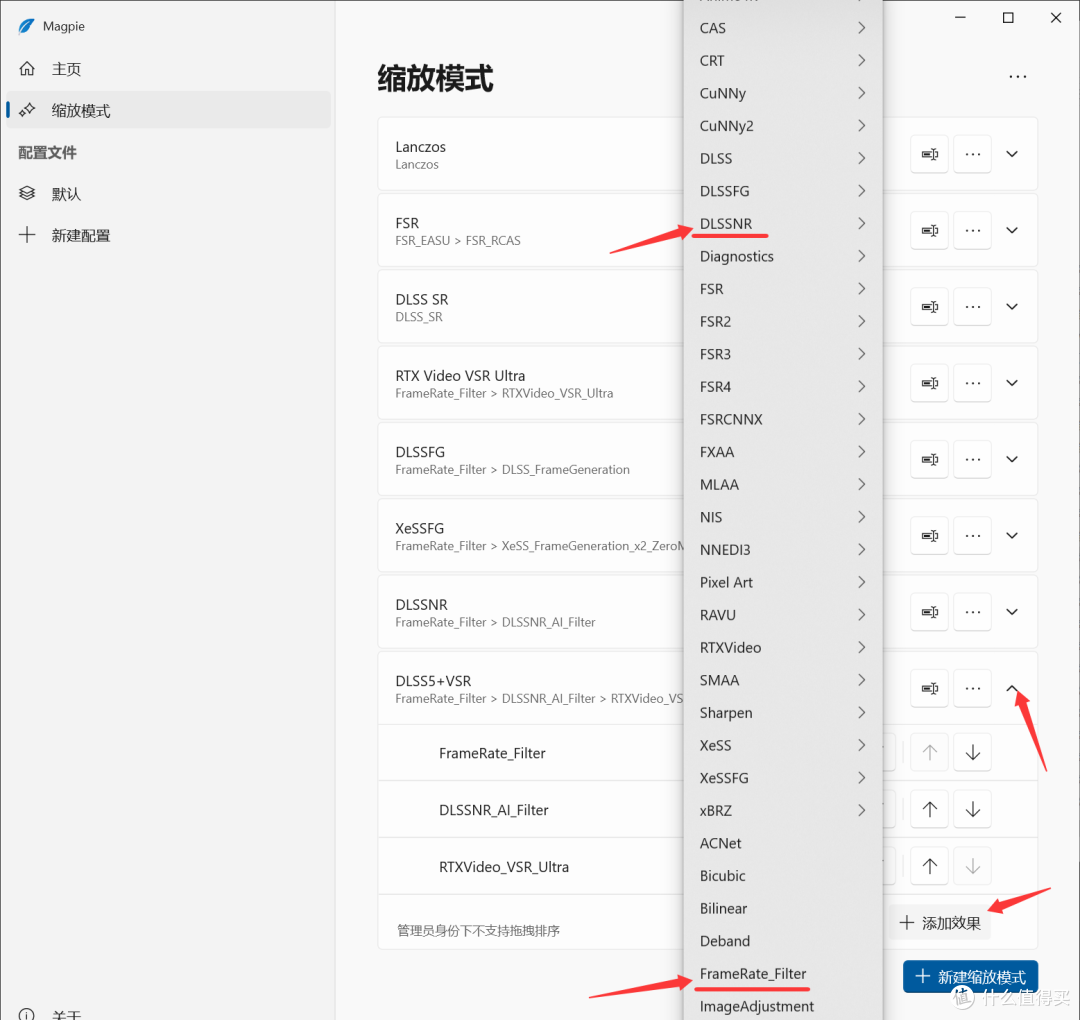Open the FSR4 submenu
The image size is (1080, 1020).
783,387
